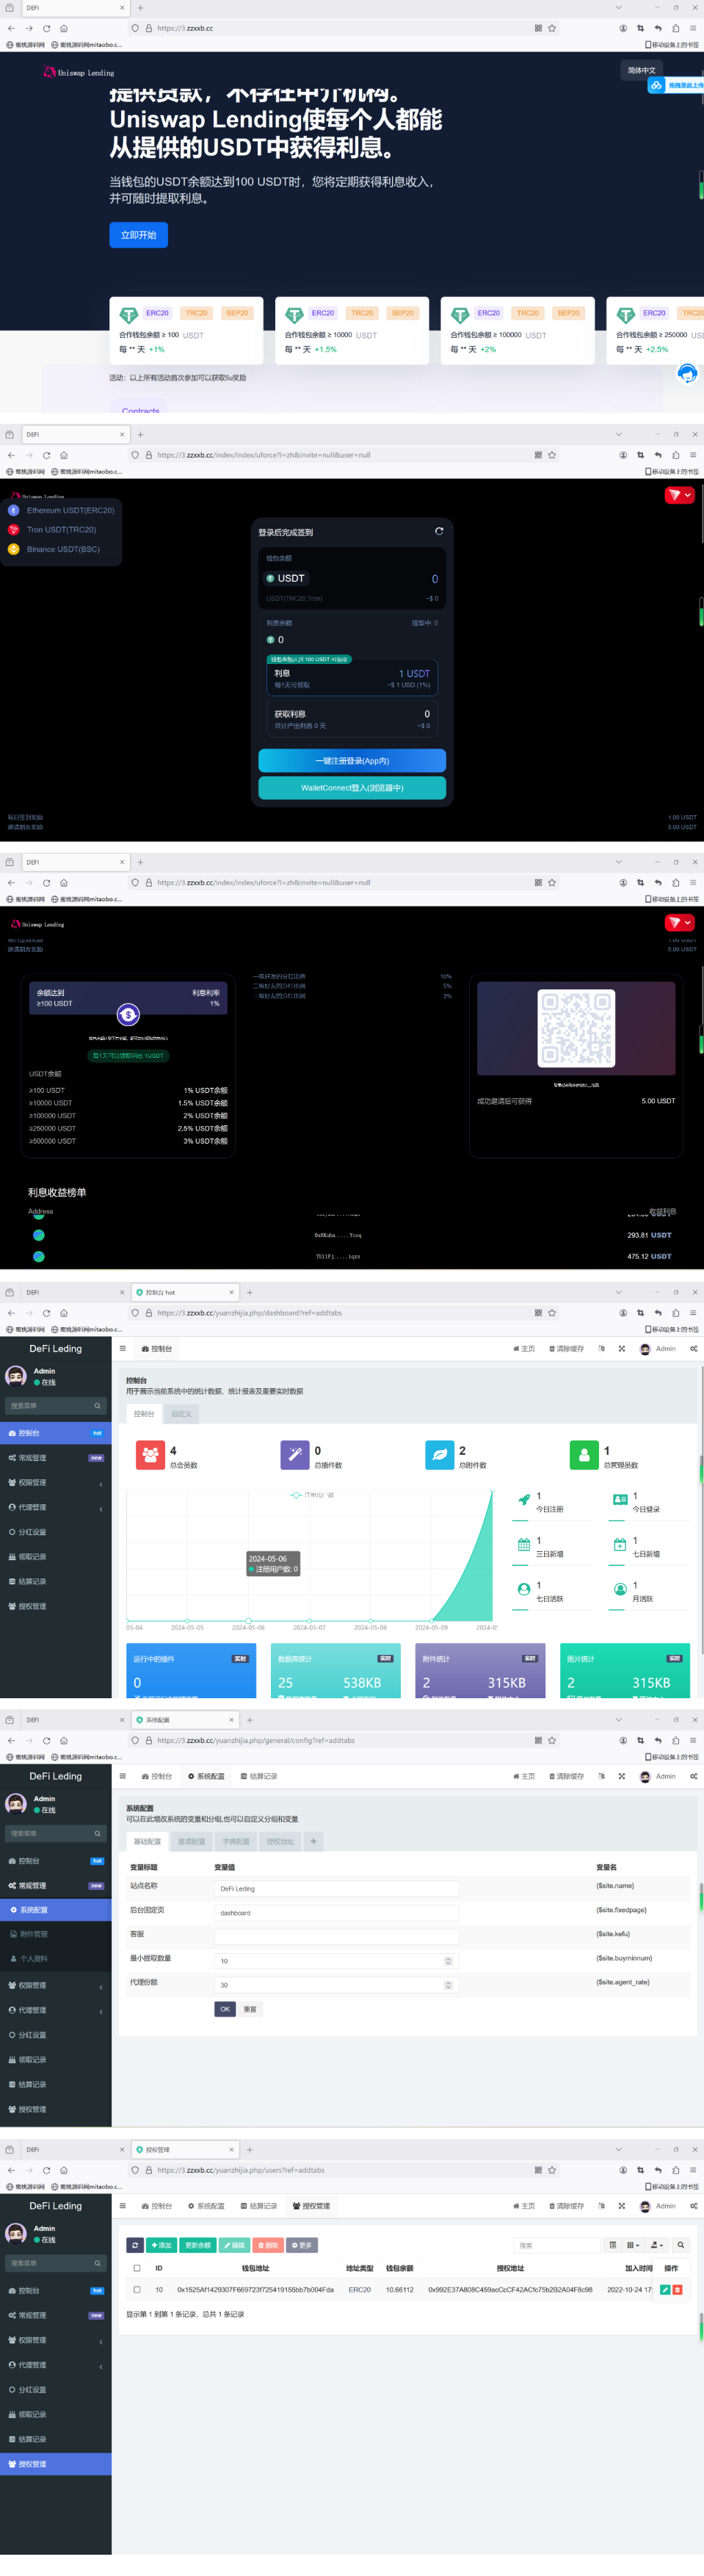Open the blue customer support chat icon
Image resolution: width=704 pixels, height=2576 pixels.
[x=687, y=373]
